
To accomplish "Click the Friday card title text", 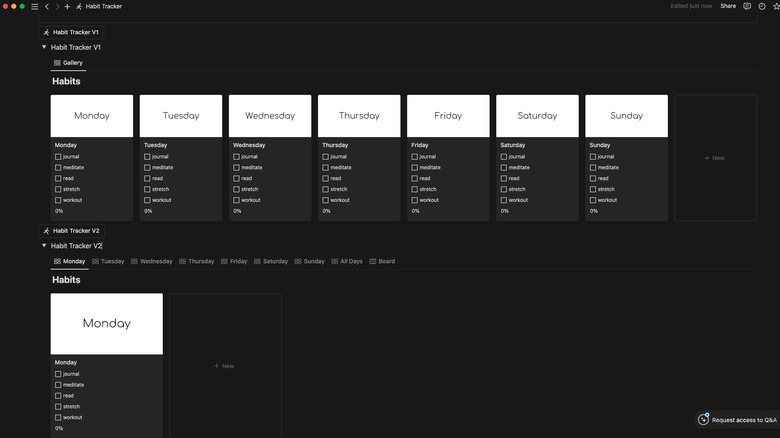I will pyautogui.click(x=420, y=145).
